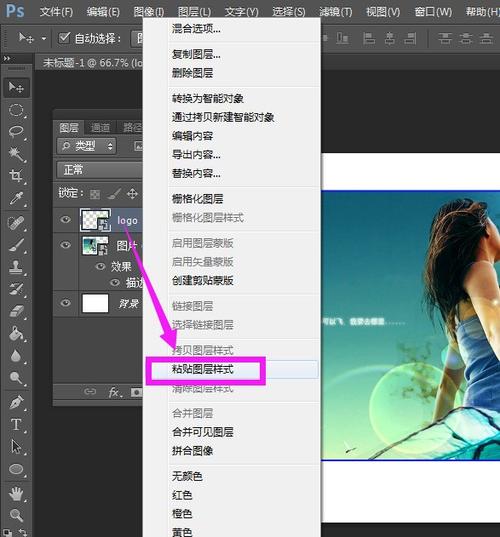Select the Blur tool
This screenshot has height=537, width=500.
pos(16,356)
